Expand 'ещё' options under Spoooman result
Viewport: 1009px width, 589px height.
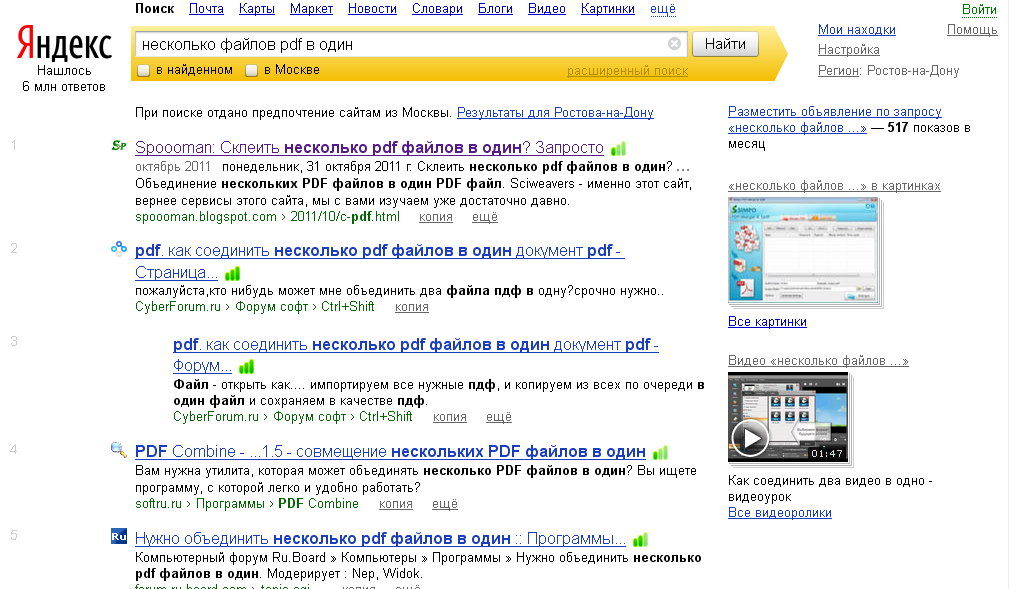point(485,217)
